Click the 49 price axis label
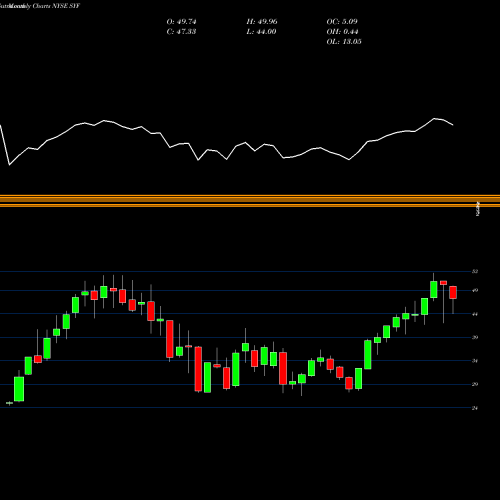 point(475,290)
